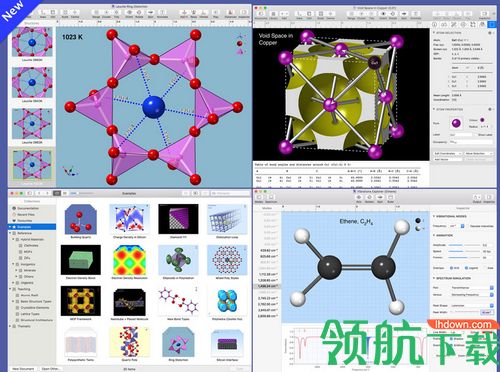Adjust the Amplitude slider
The width and height of the screenshot is (500, 372).
(x=464, y=245)
